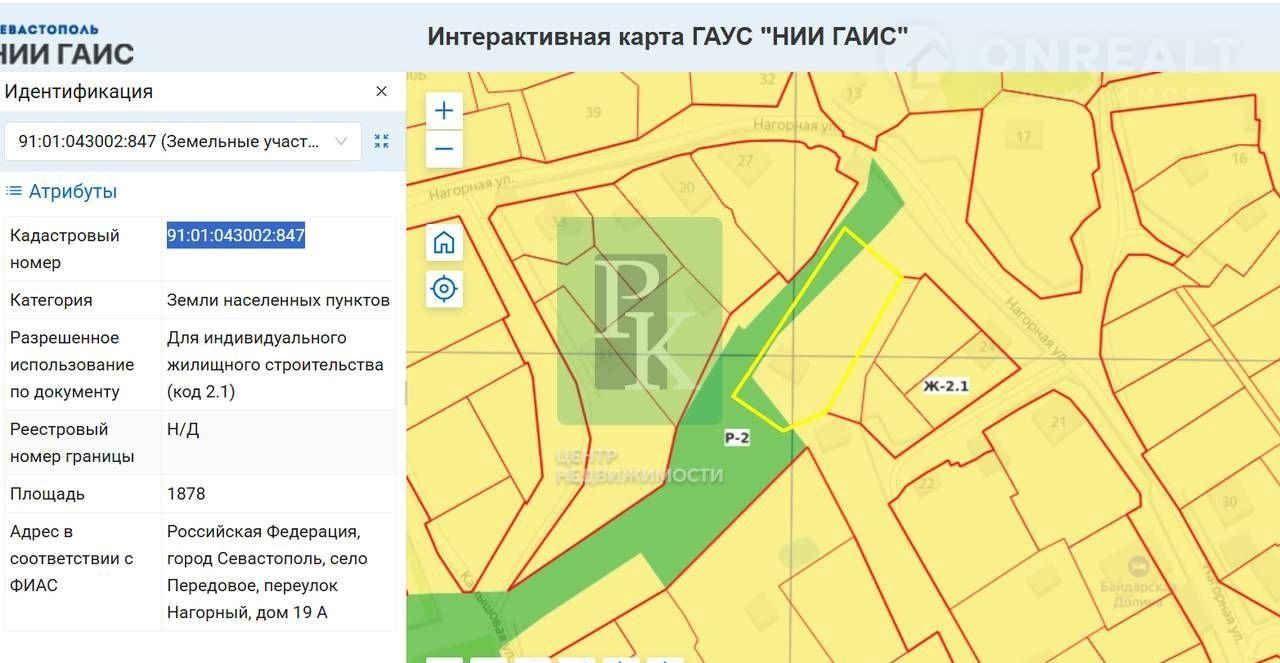This screenshot has width=1280, height=663.
Task: Open the 91:01:043002:847 parcel dropdown
Action: (182, 141)
